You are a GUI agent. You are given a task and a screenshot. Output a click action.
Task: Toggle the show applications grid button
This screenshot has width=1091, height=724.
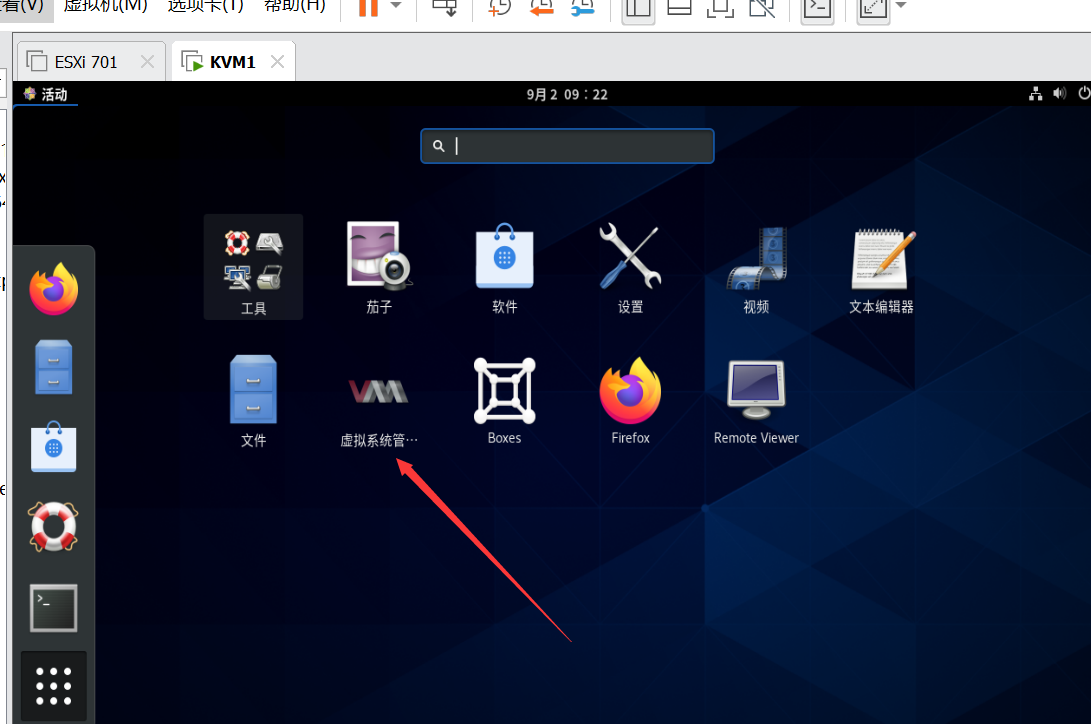pyautogui.click(x=54, y=686)
